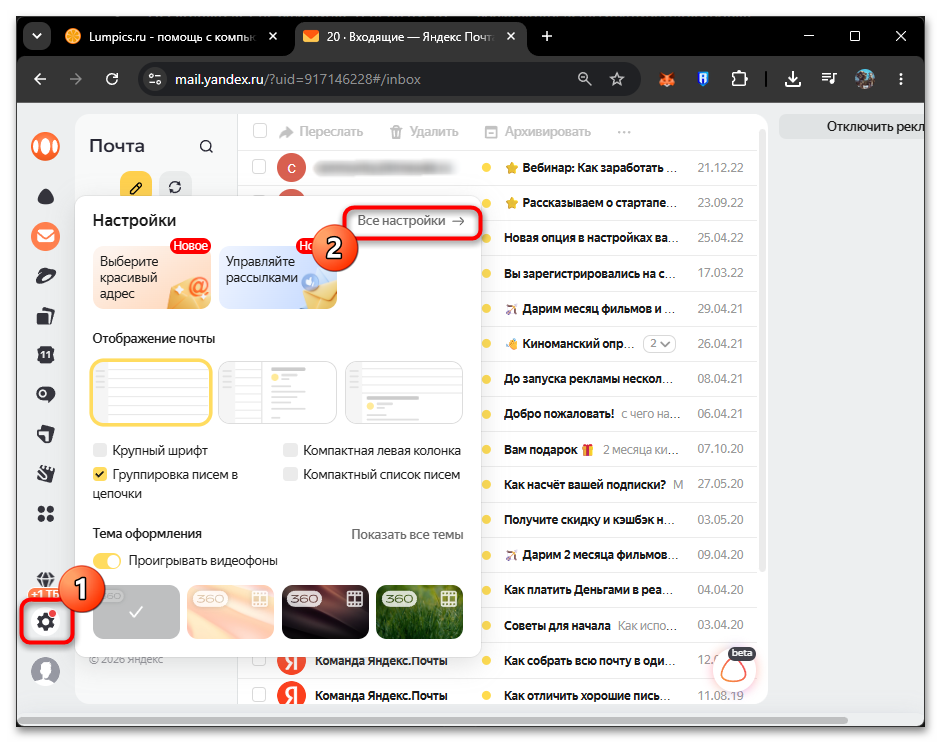Click the diamond premium +1 ТБ icon

(x=46, y=585)
